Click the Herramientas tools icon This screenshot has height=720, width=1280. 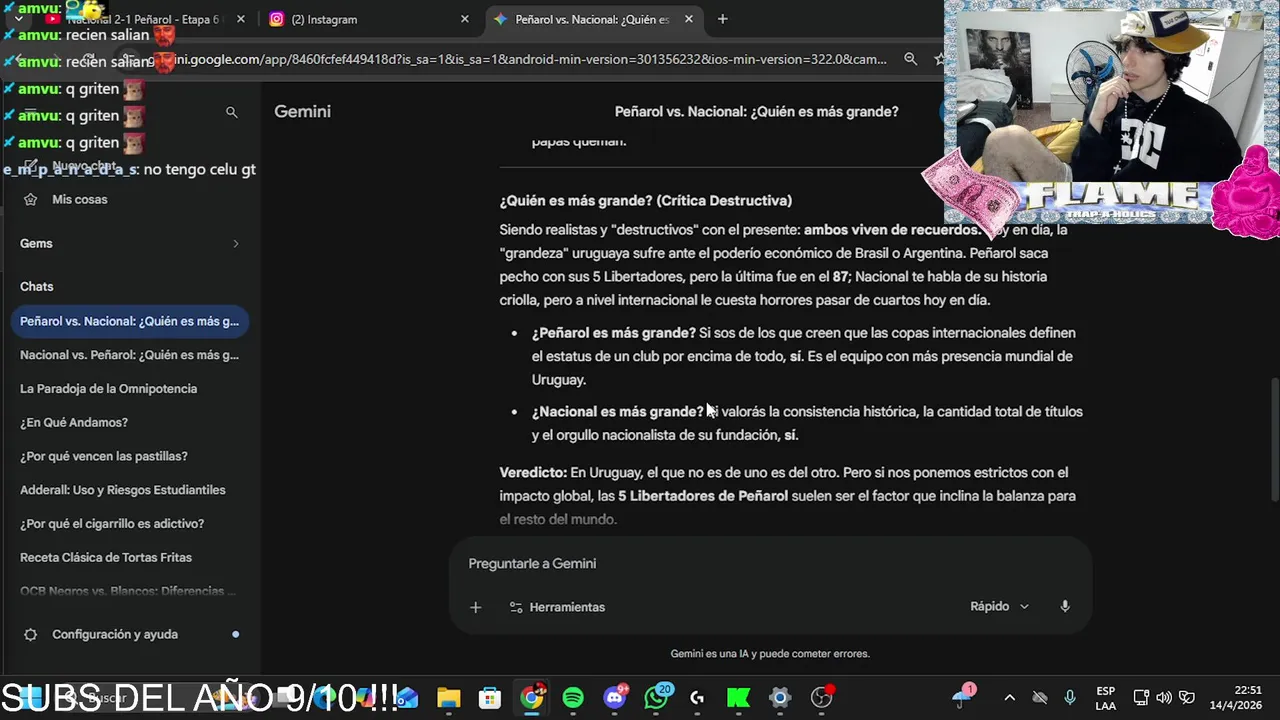coord(516,607)
